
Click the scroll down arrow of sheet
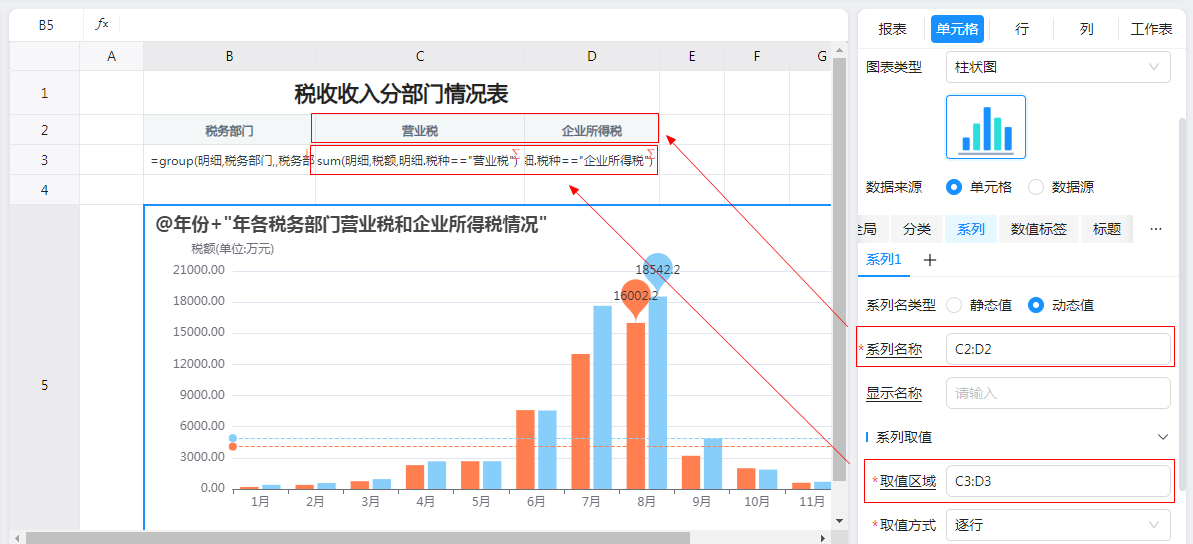pos(840,521)
